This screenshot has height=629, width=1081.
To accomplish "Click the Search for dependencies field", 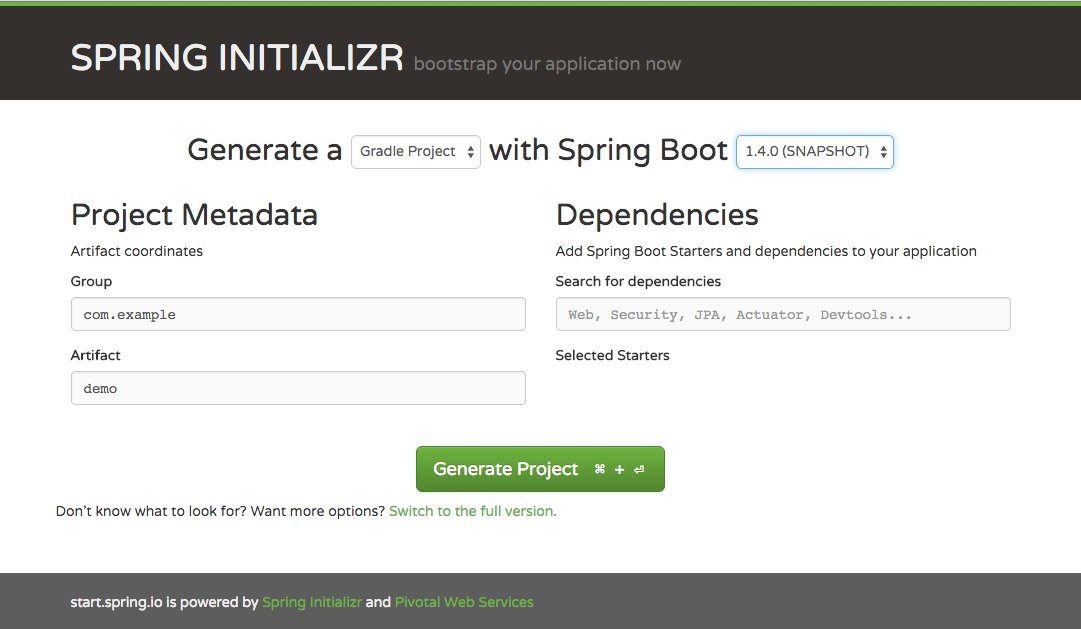I will 783,314.
